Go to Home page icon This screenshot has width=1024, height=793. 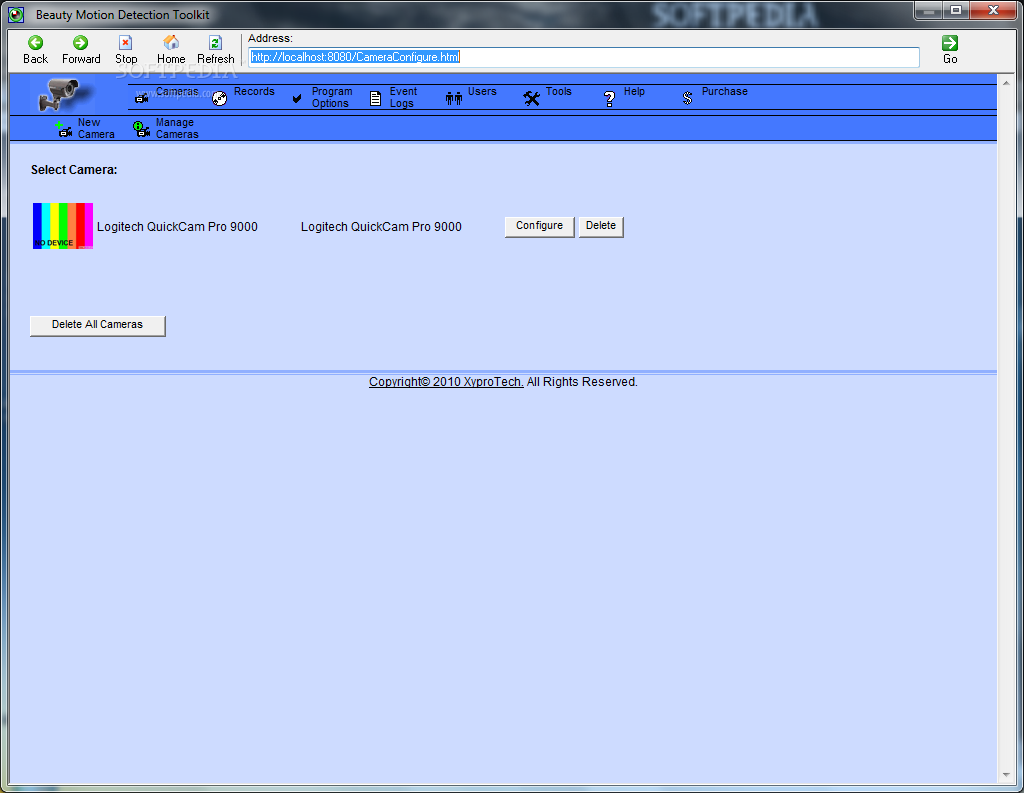(x=170, y=42)
